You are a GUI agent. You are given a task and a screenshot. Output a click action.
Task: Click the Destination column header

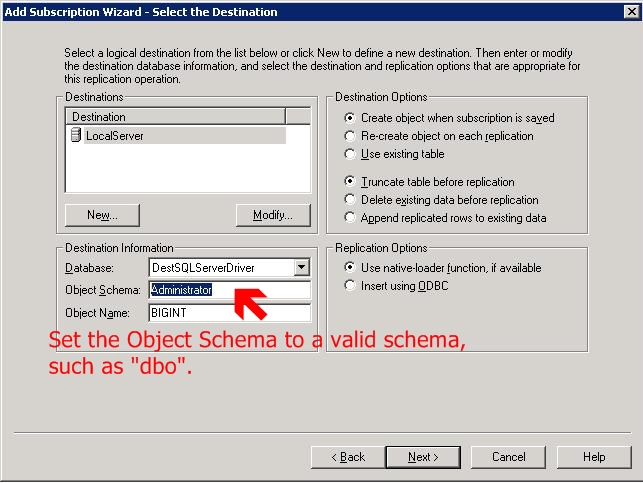pyautogui.click(x=175, y=117)
